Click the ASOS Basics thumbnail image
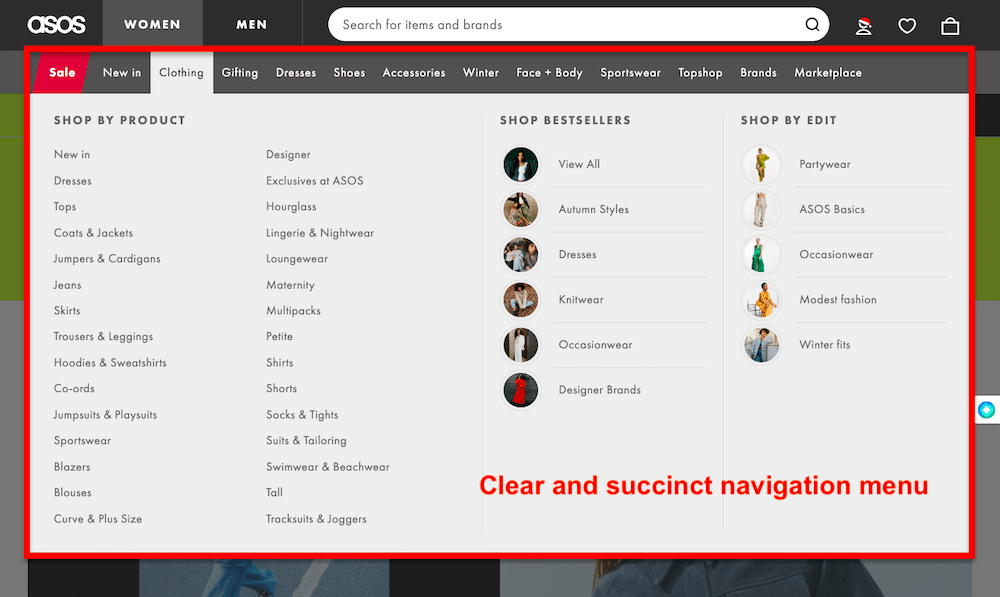 point(761,210)
